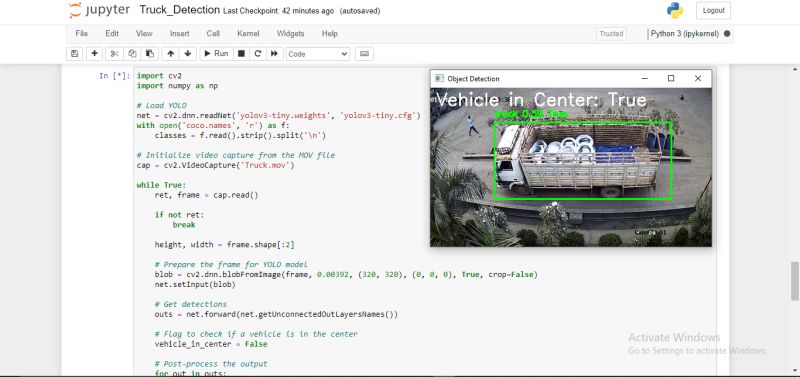Click the Truck_Detection notebook title
Screen dimensions: 800x377
click(180, 10)
